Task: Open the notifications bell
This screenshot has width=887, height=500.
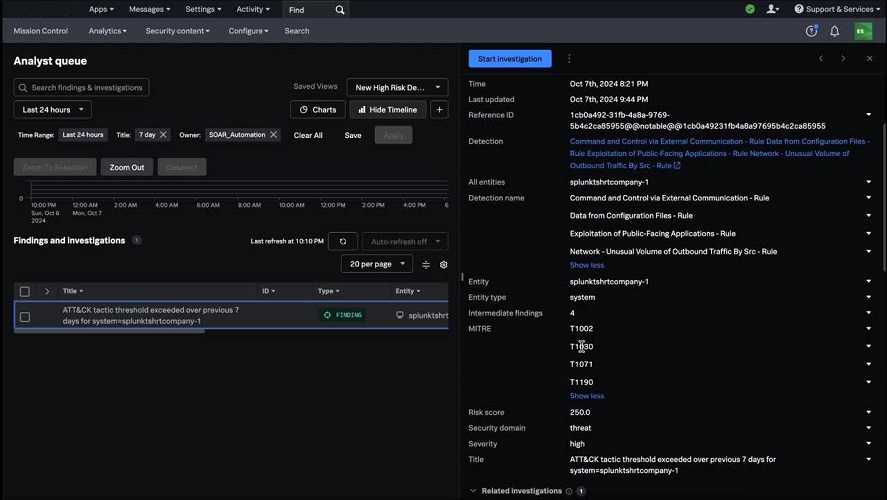Action: coord(834,31)
